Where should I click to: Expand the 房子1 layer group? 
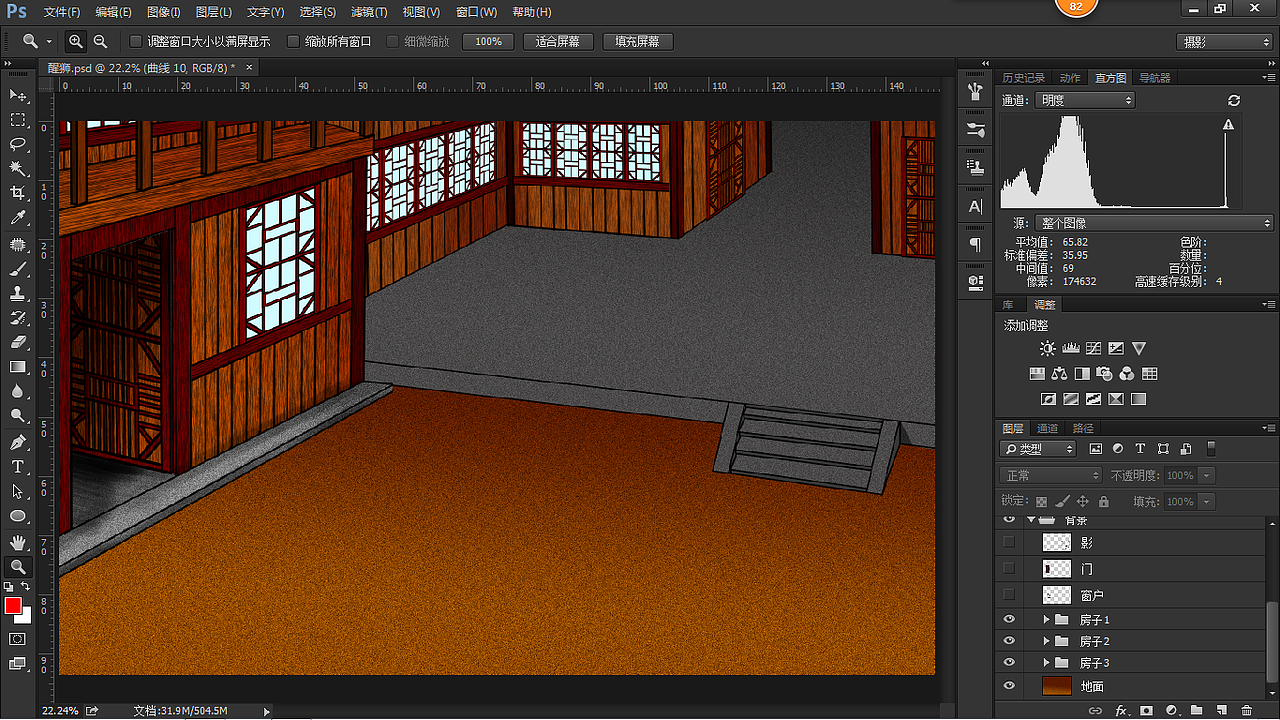(x=1046, y=620)
